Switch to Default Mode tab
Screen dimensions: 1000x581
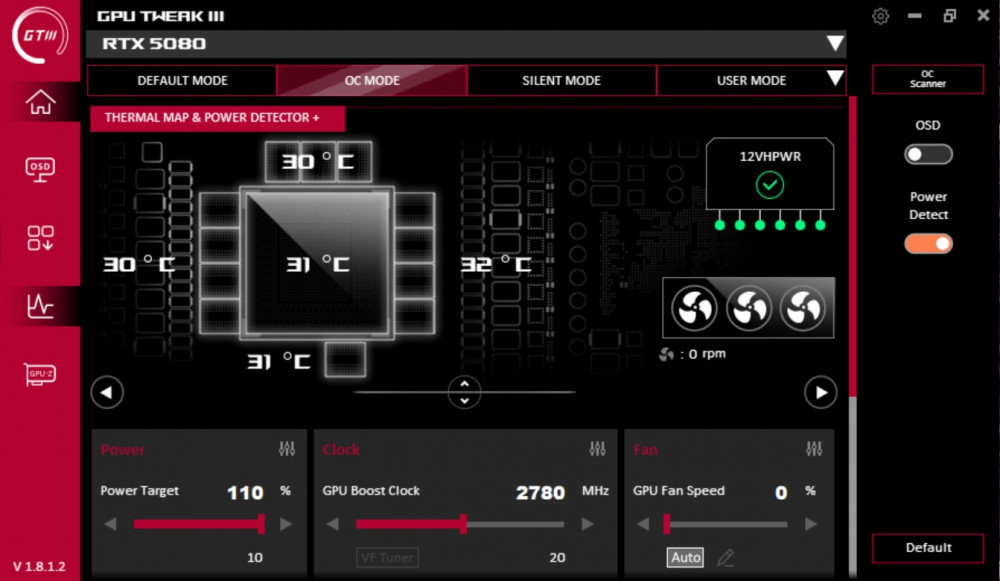182,80
